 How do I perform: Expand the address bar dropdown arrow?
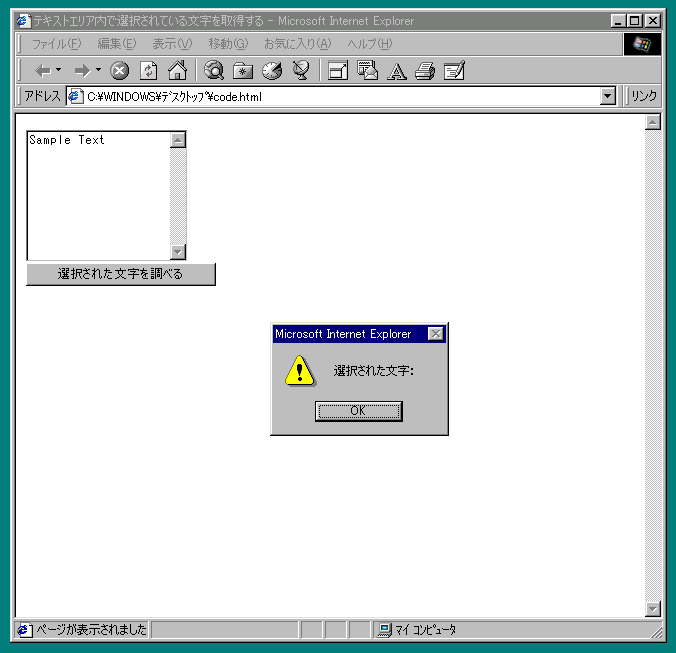tap(608, 96)
